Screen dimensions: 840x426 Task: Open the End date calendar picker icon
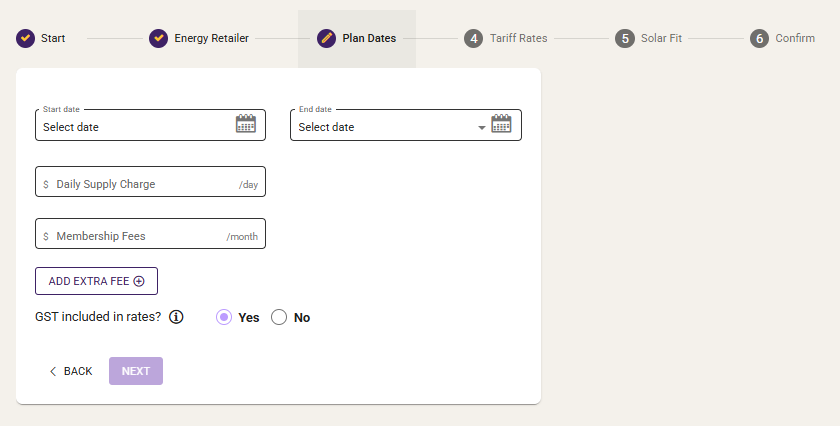[x=501, y=124]
